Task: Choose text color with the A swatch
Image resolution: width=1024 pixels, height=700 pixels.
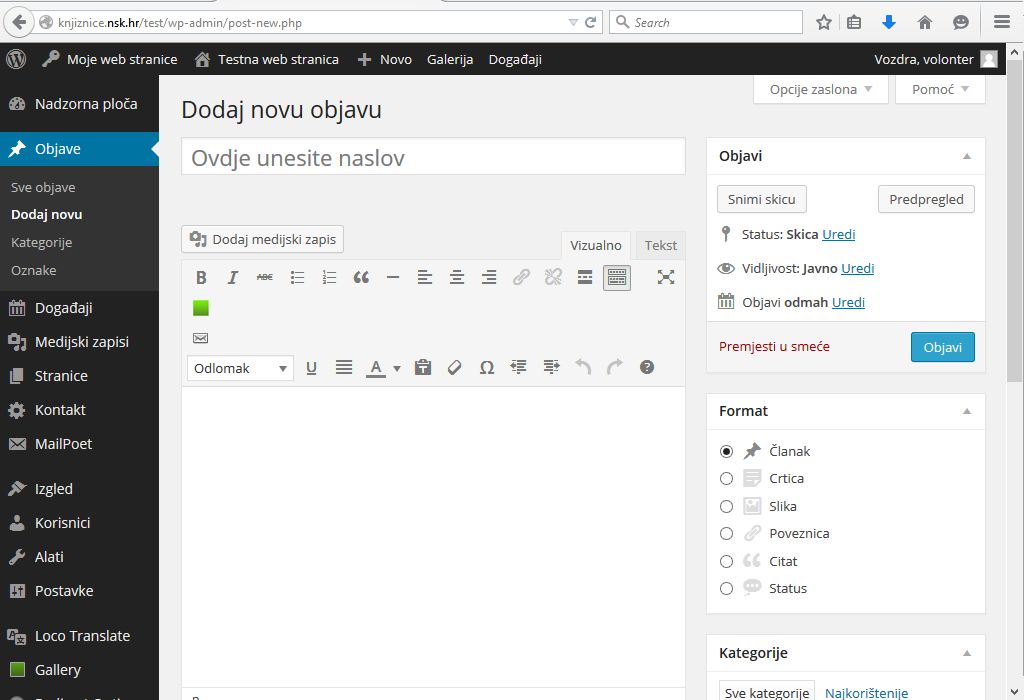Action: [x=376, y=368]
